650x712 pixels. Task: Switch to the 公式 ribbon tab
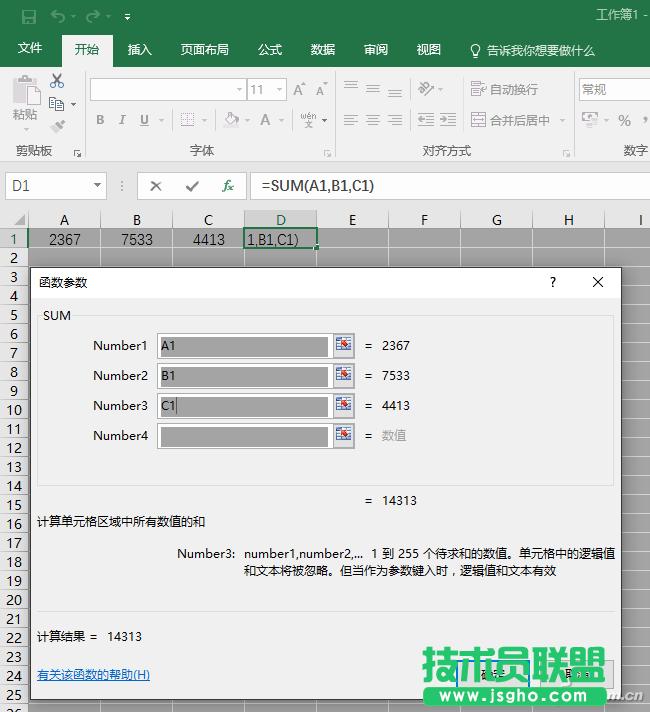pyautogui.click(x=270, y=50)
